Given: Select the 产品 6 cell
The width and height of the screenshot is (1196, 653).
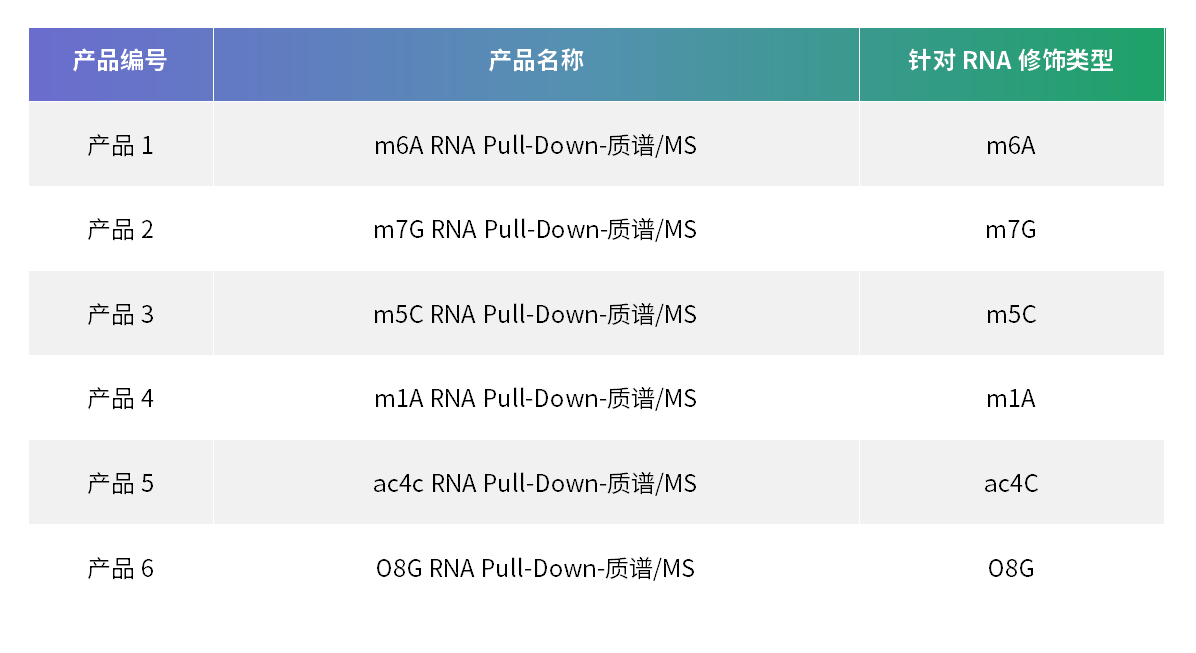Looking at the screenshot, I should (x=120, y=569).
